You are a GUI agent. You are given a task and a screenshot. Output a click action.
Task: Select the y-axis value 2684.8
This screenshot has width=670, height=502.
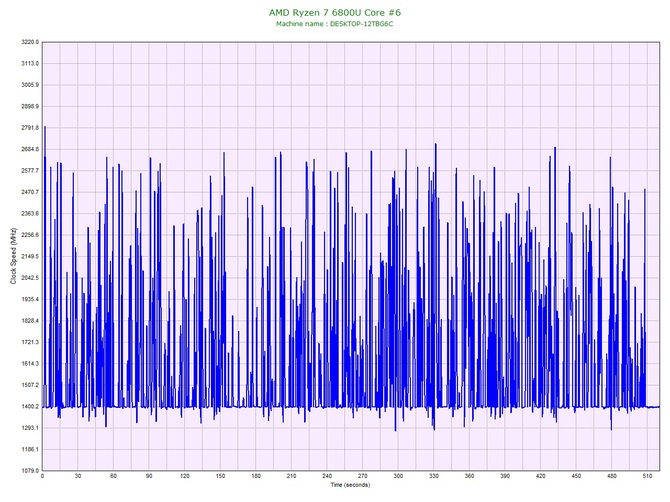(30, 149)
